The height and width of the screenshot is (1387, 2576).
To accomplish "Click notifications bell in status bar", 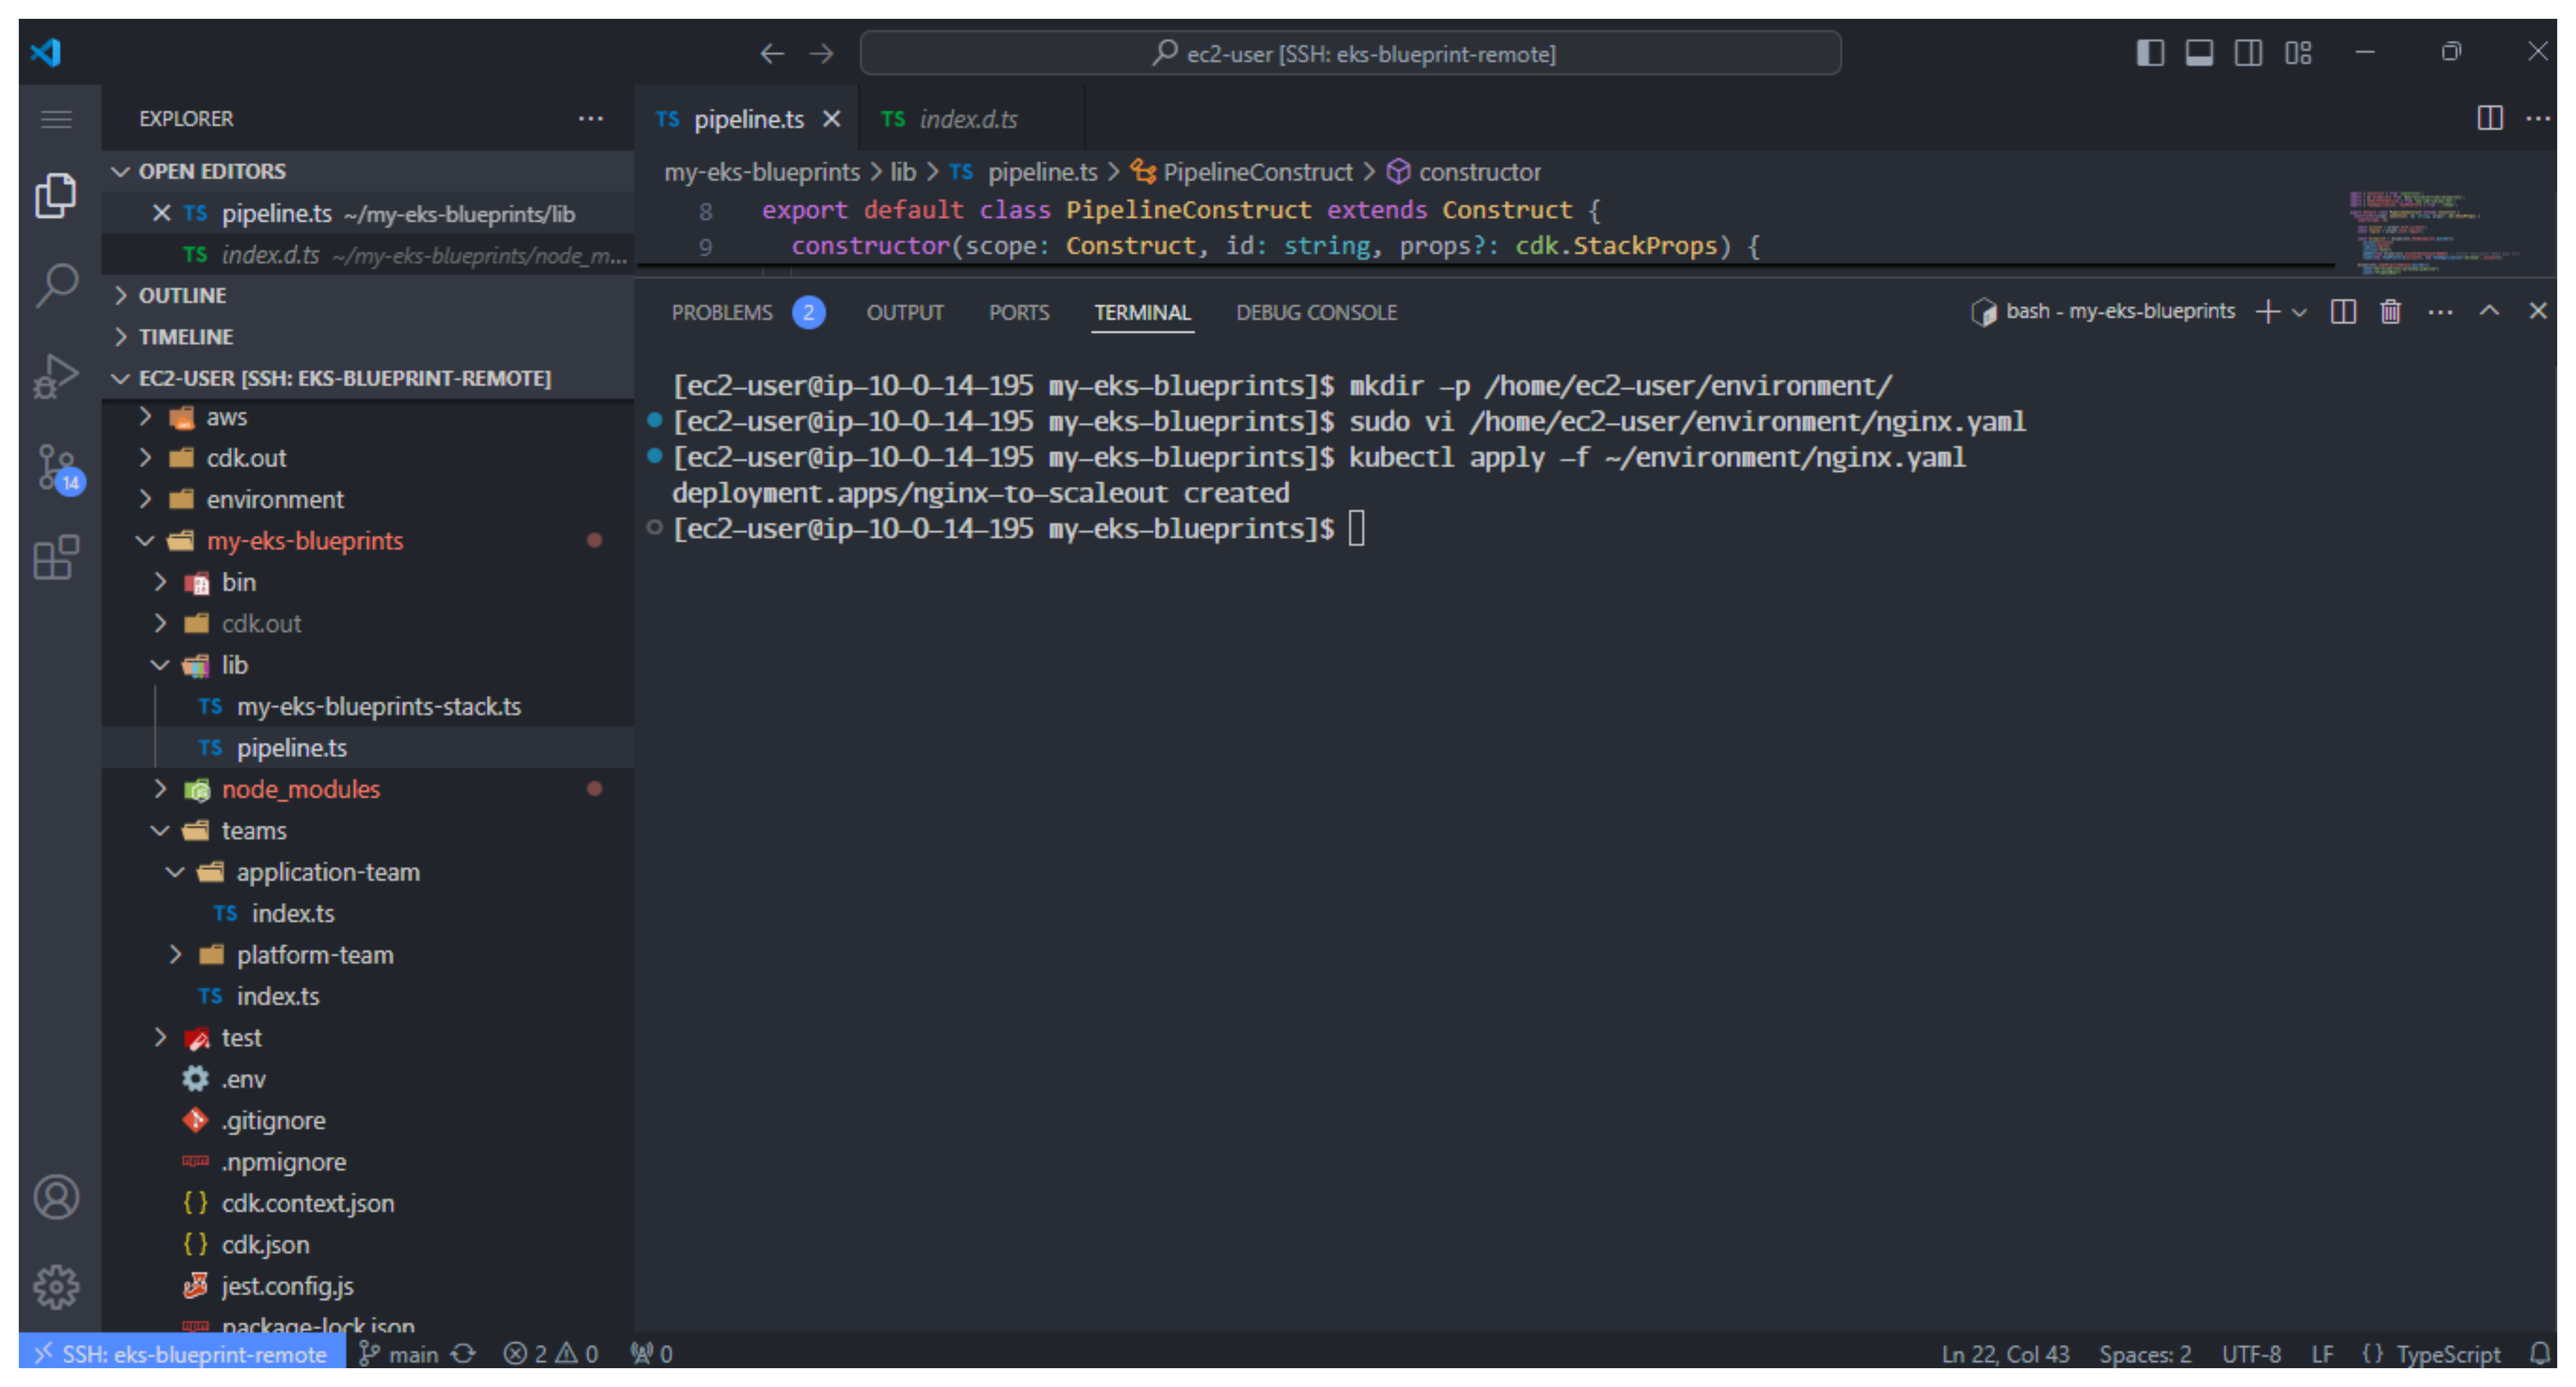I will click(2539, 1354).
